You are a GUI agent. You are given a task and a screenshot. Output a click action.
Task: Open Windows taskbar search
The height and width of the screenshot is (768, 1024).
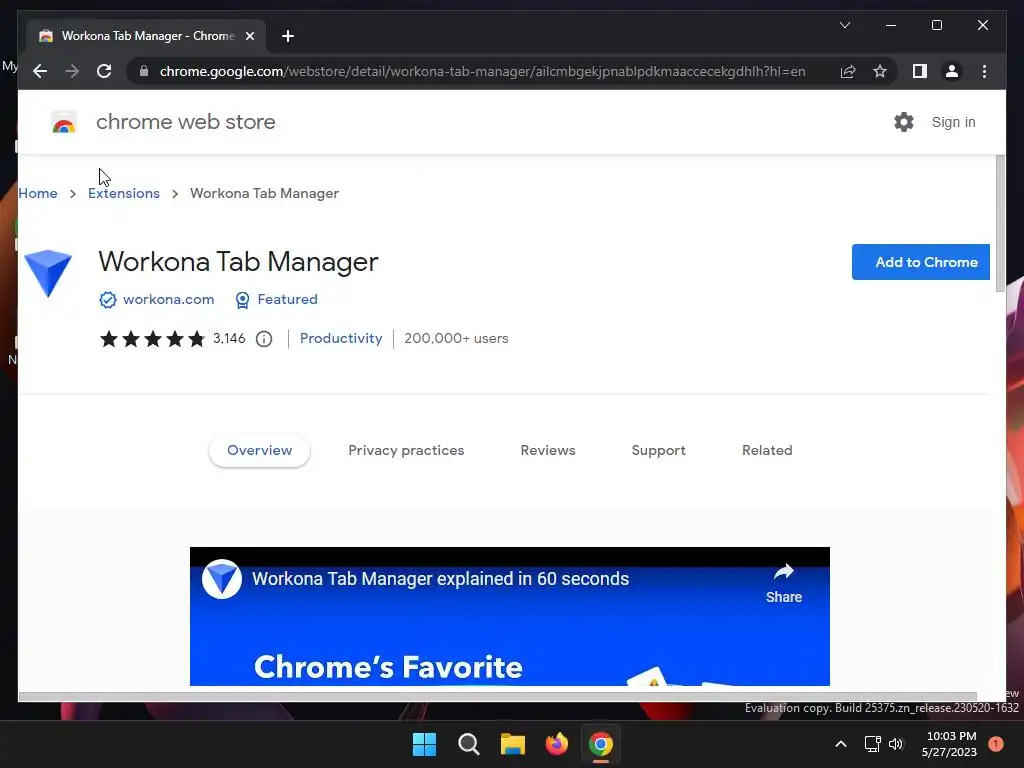pos(469,744)
